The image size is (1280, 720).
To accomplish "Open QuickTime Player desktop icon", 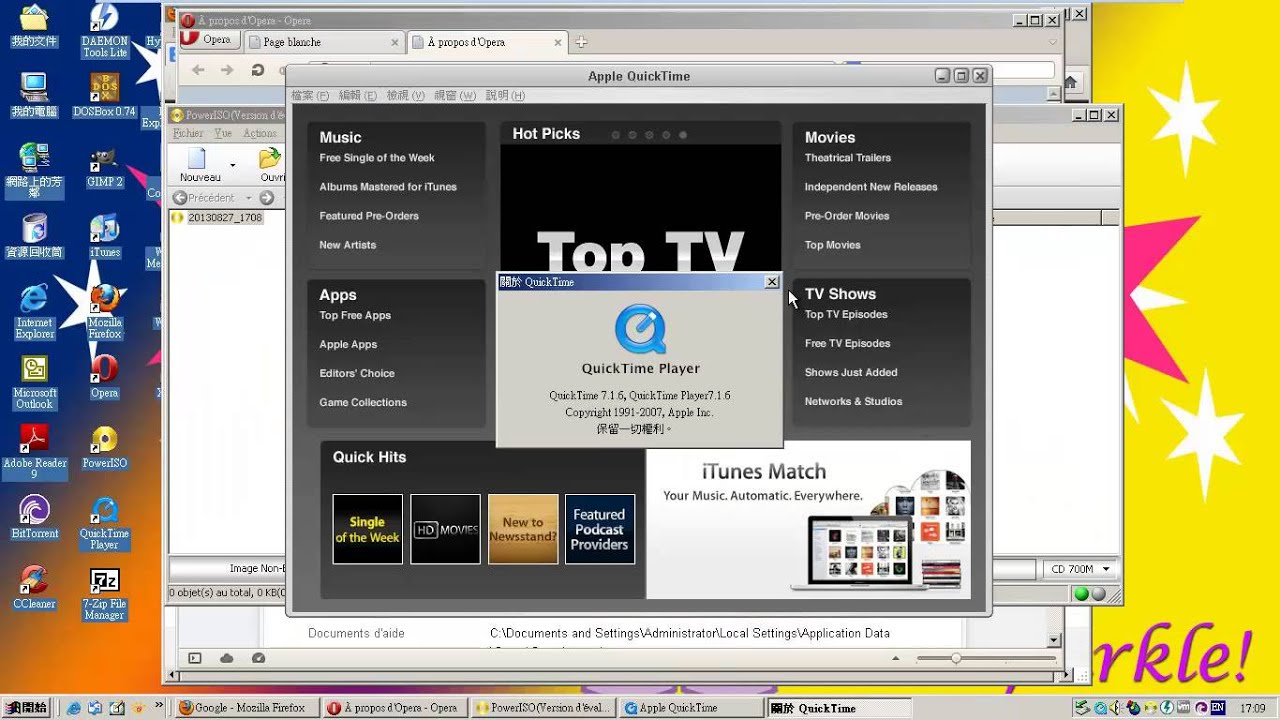I will 104,523.
